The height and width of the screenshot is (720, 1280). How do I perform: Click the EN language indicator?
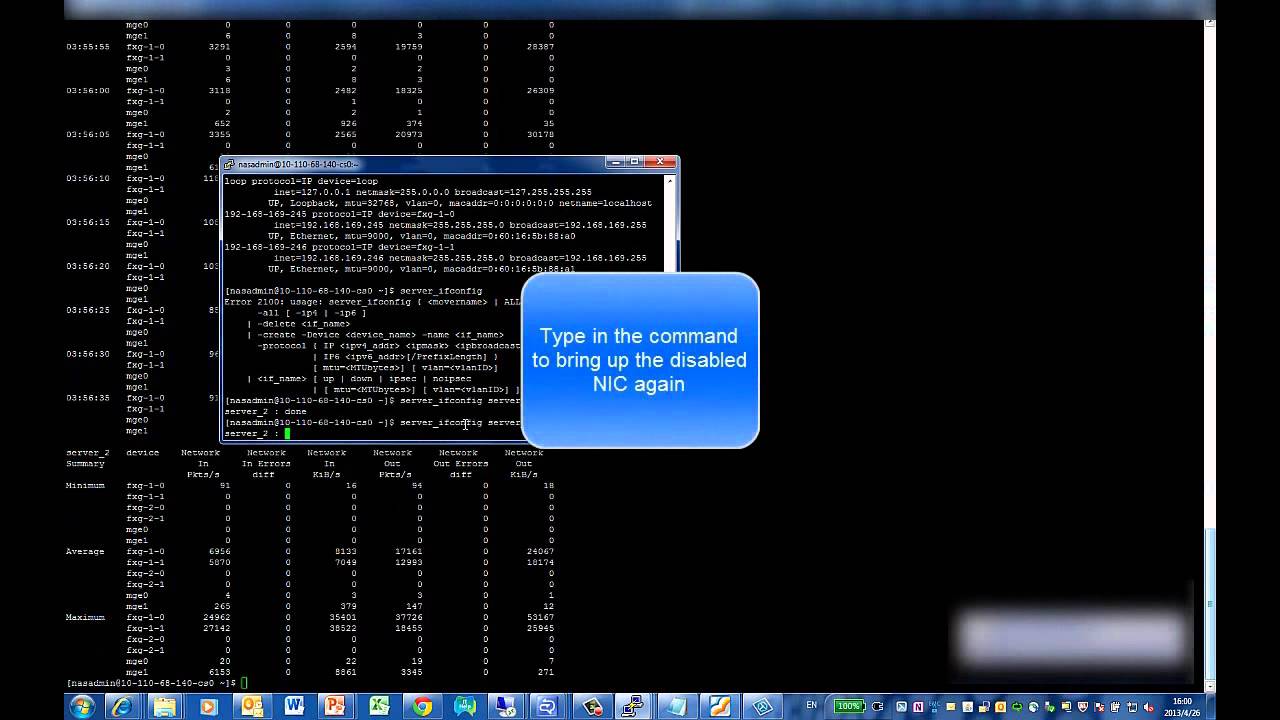(x=811, y=705)
